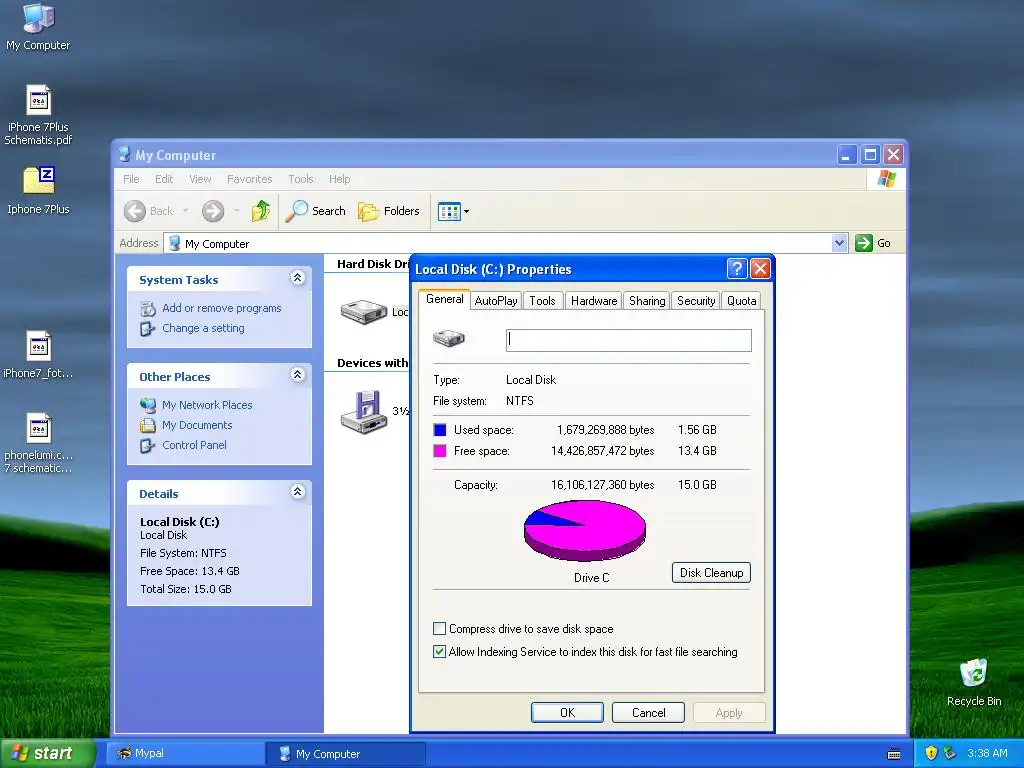Click the 3:38 AM taskbar clock
The image size is (1024, 768).
[x=987, y=753]
